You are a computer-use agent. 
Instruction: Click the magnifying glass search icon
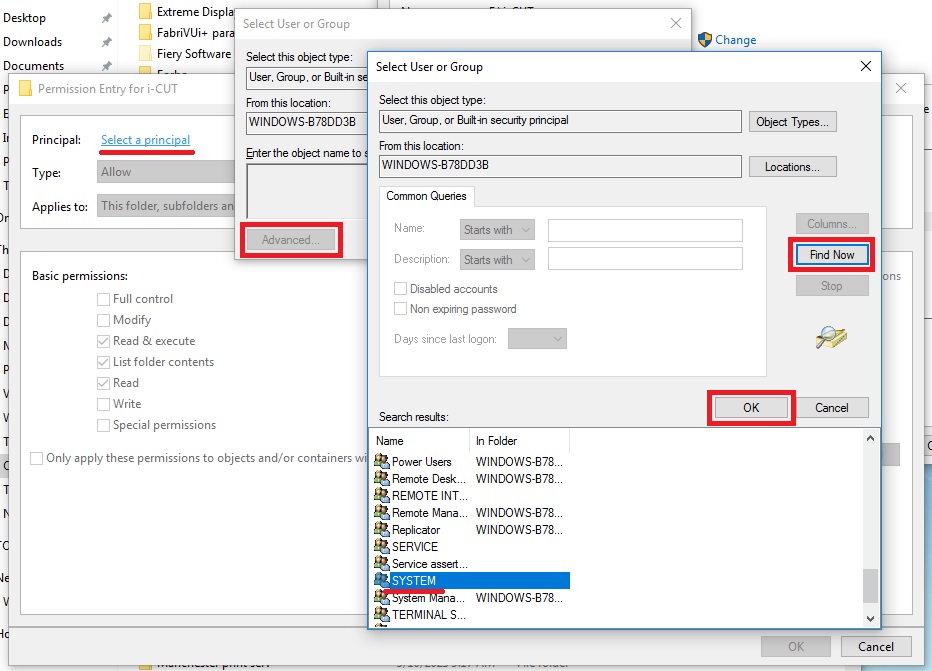831,337
